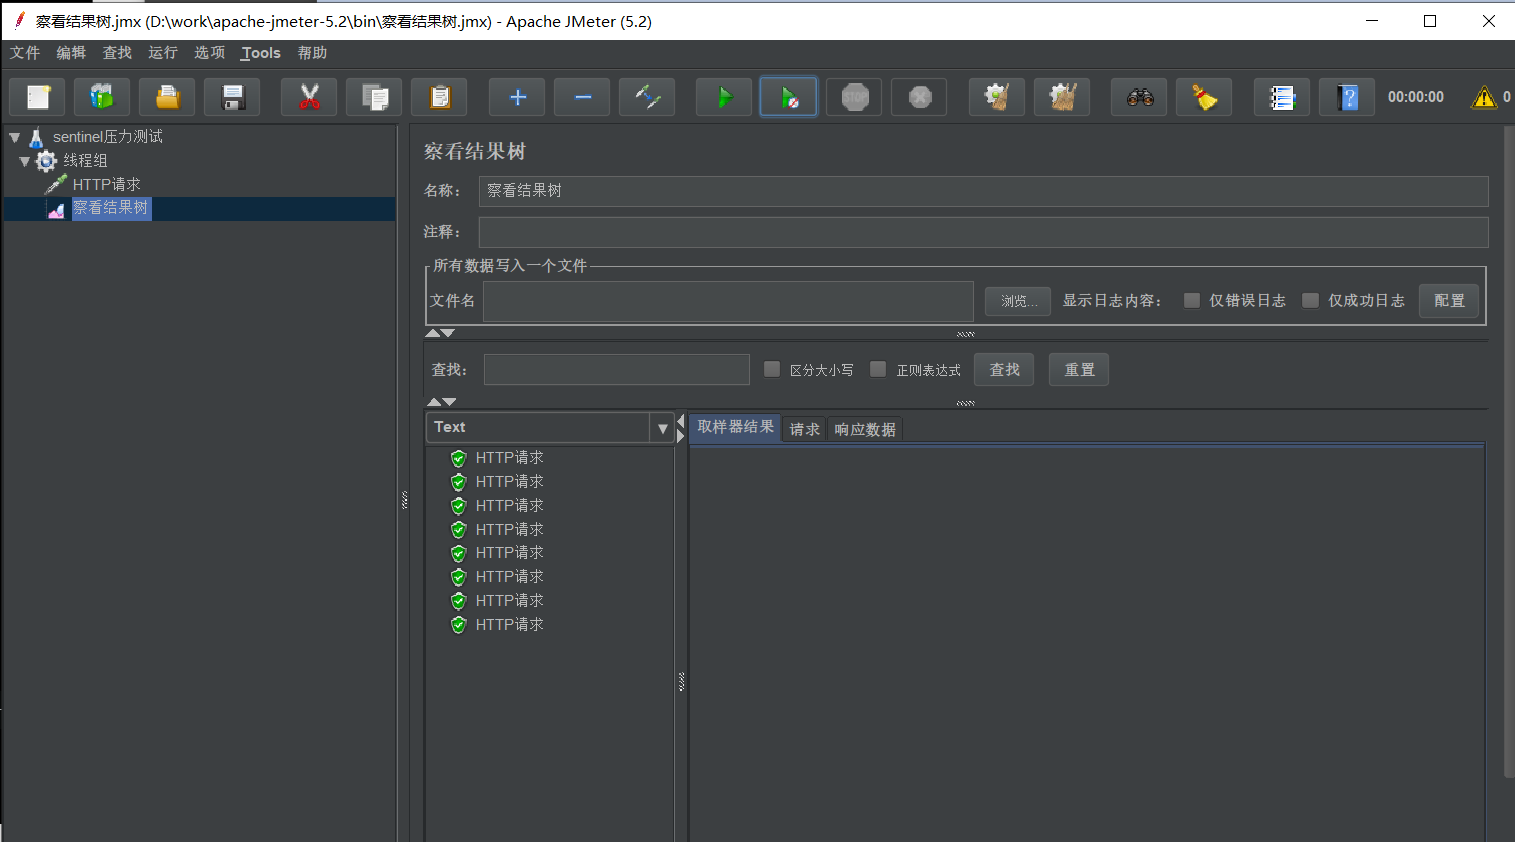Image resolution: width=1515 pixels, height=842 pixels.
Task: Click the split arrows below search row
Action: (442, 402)
